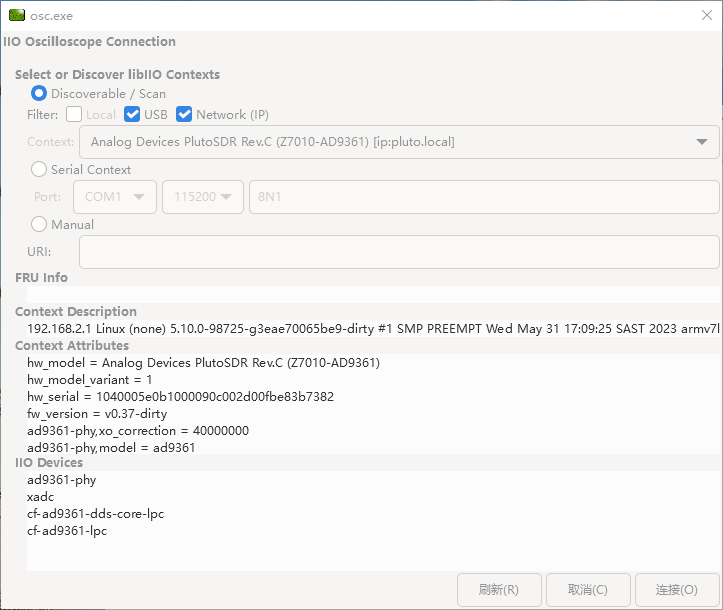This screenshot has height=610, width=723.
Task: Click the 取消(C) cancel button
Action: [x=588, y=590]
